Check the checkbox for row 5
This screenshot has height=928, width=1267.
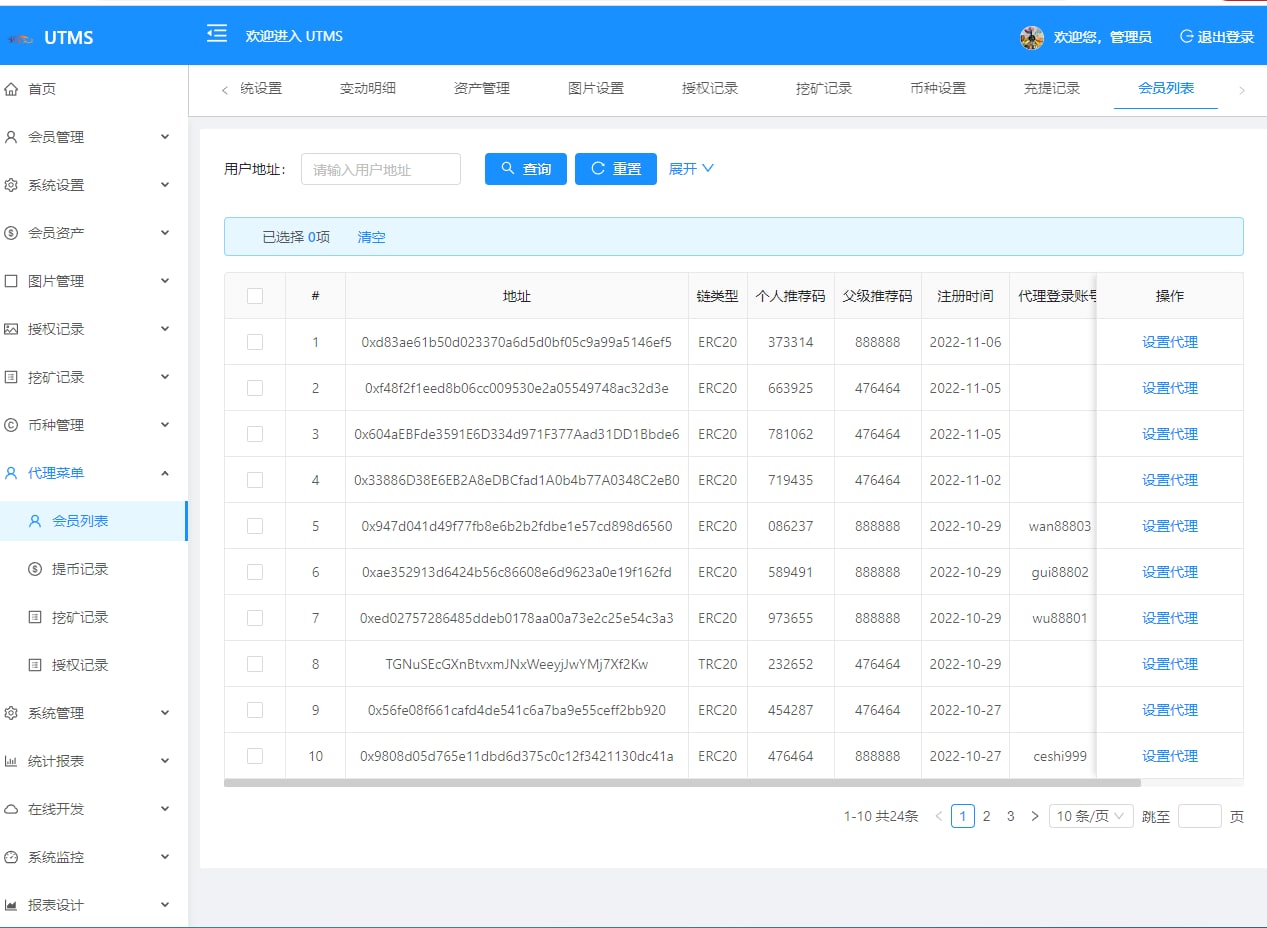[x=255, y=526]
